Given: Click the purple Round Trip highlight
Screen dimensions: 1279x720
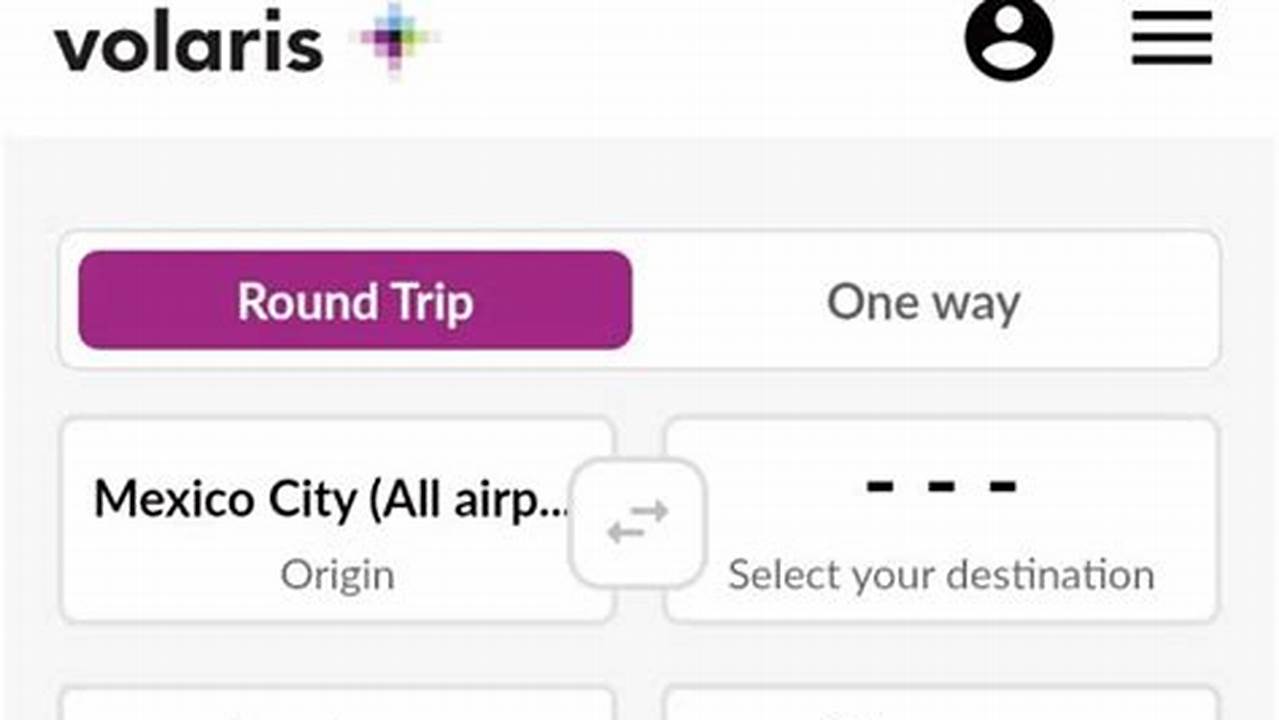Looking at the screenshot, I should pos(355,300).
